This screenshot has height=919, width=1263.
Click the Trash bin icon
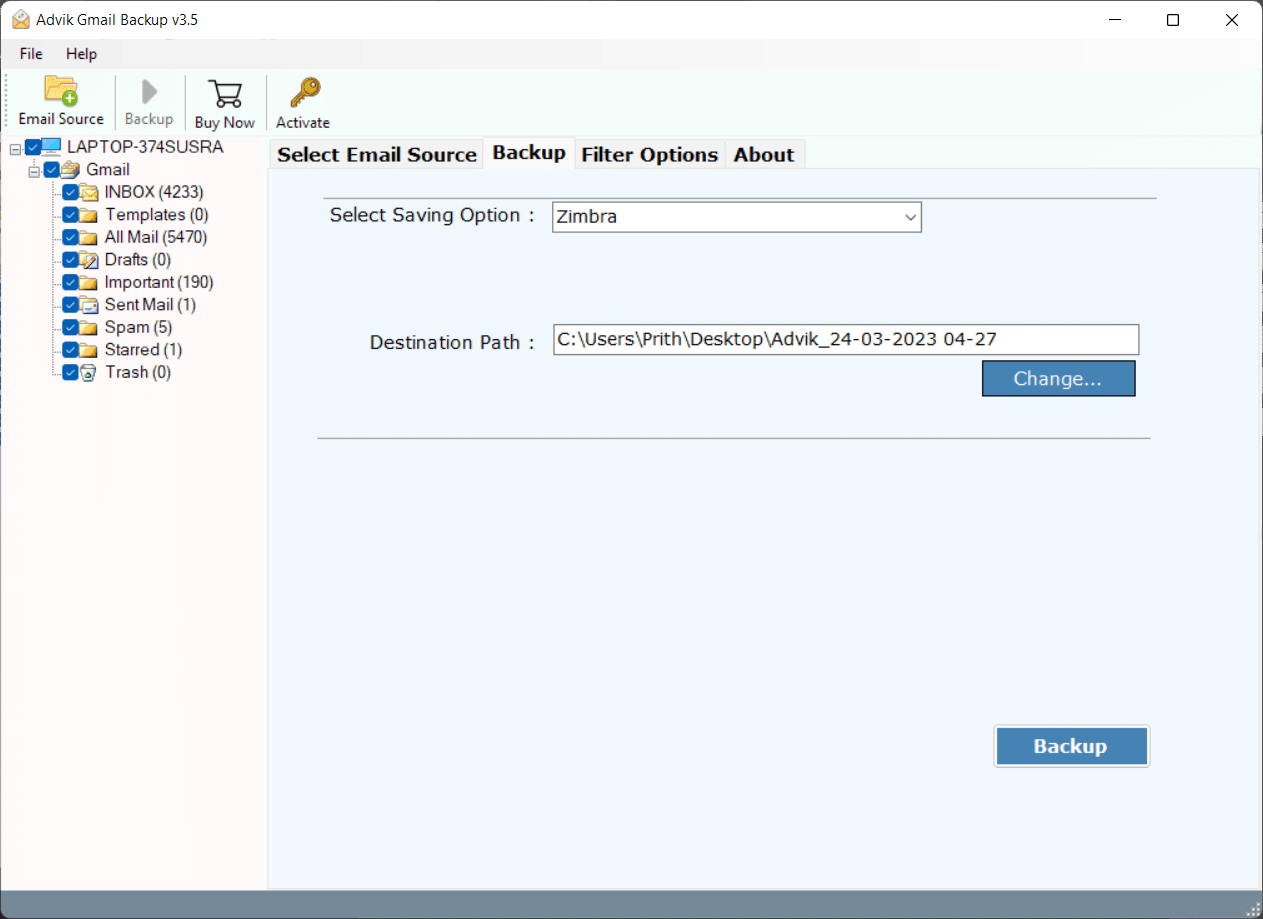coord(89,372)
